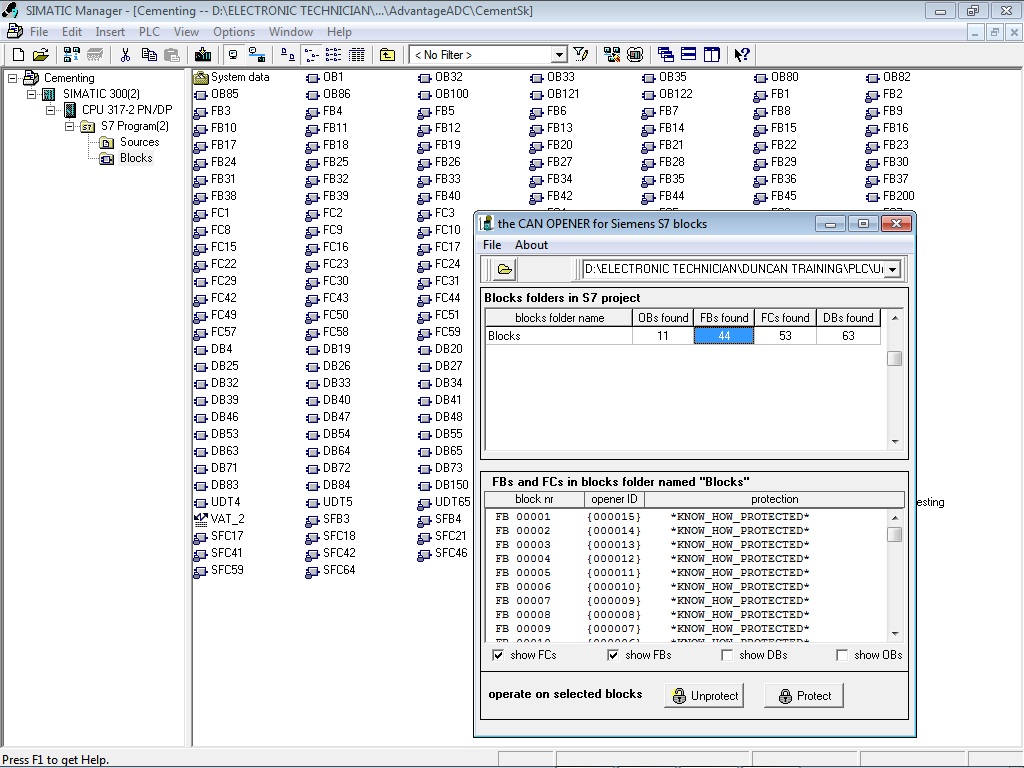Screen dimensions: 1024x768
Task: Select the 'FB 00005' row in list
Action: [x=686, y=573]
